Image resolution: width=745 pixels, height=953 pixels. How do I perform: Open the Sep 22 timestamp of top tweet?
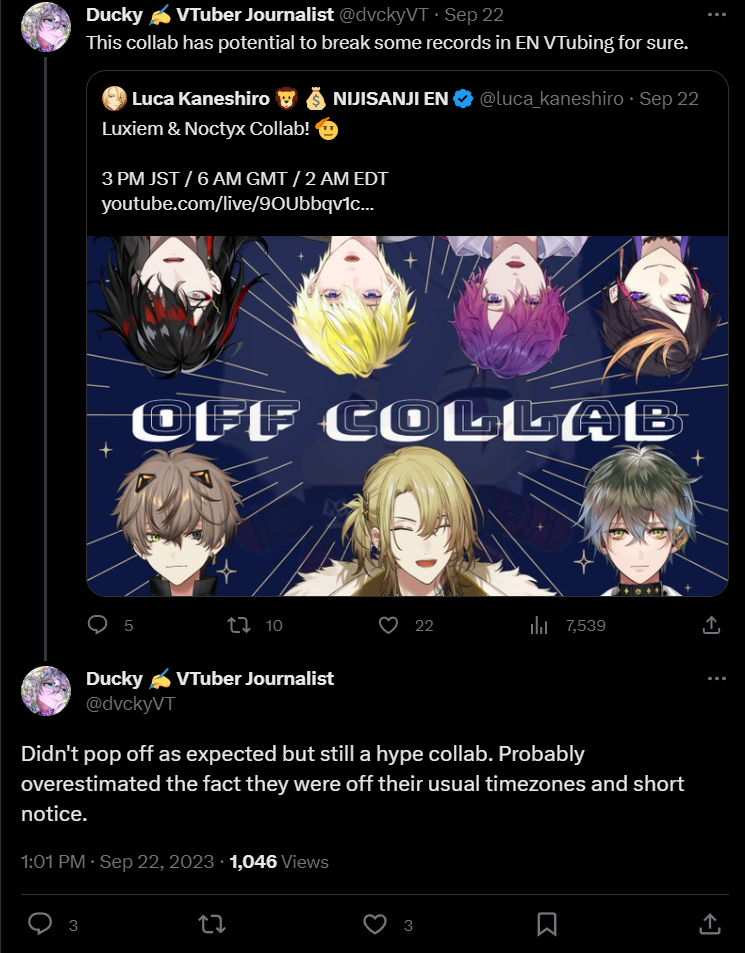474,15
